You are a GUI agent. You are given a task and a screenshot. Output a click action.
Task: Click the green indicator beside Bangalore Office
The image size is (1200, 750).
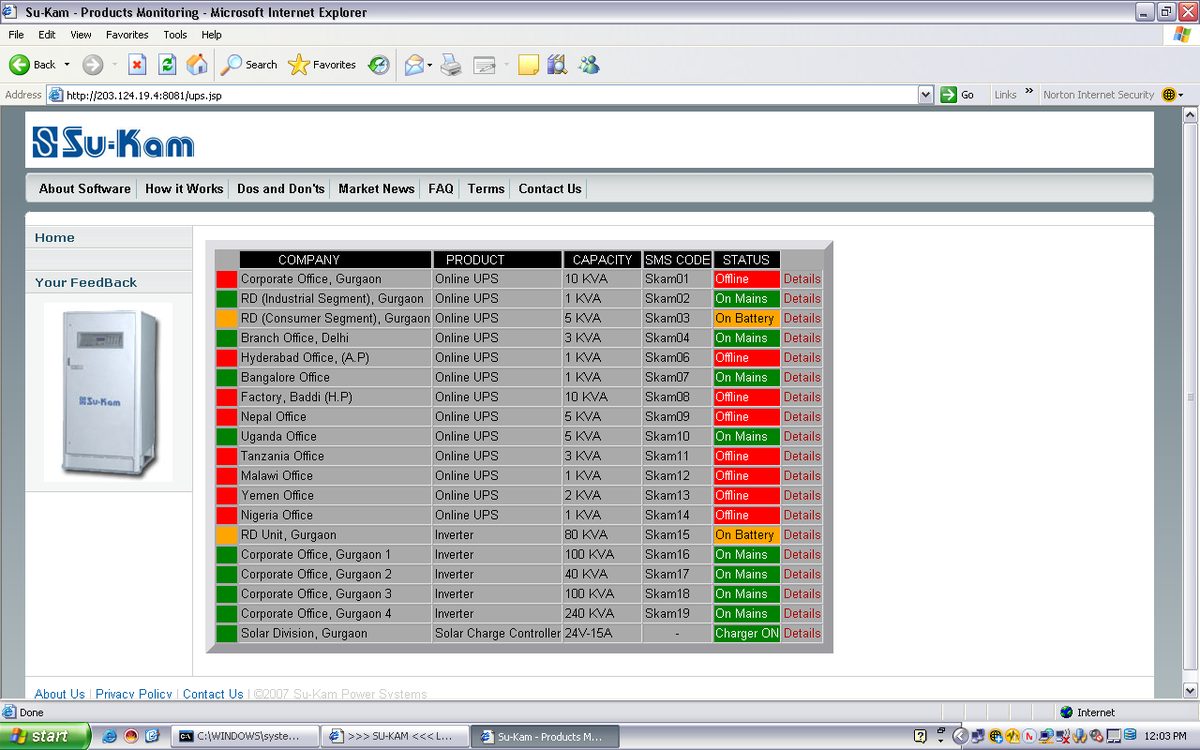(x=227, y=377)
